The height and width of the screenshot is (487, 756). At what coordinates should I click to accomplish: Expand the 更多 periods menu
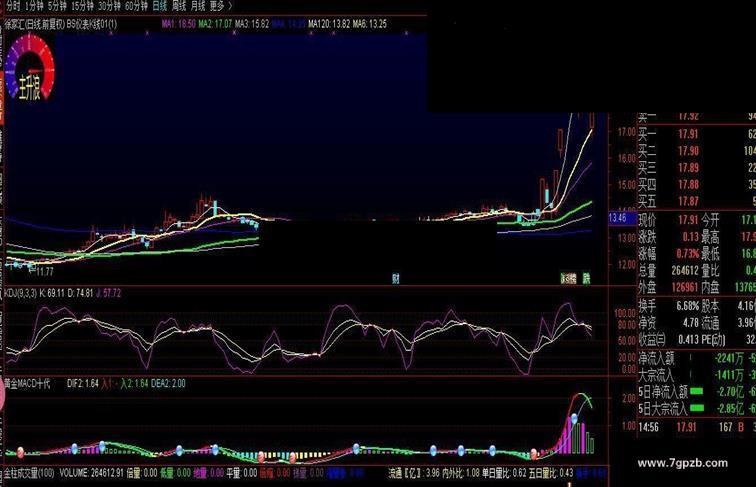click(x=221, y=6)
